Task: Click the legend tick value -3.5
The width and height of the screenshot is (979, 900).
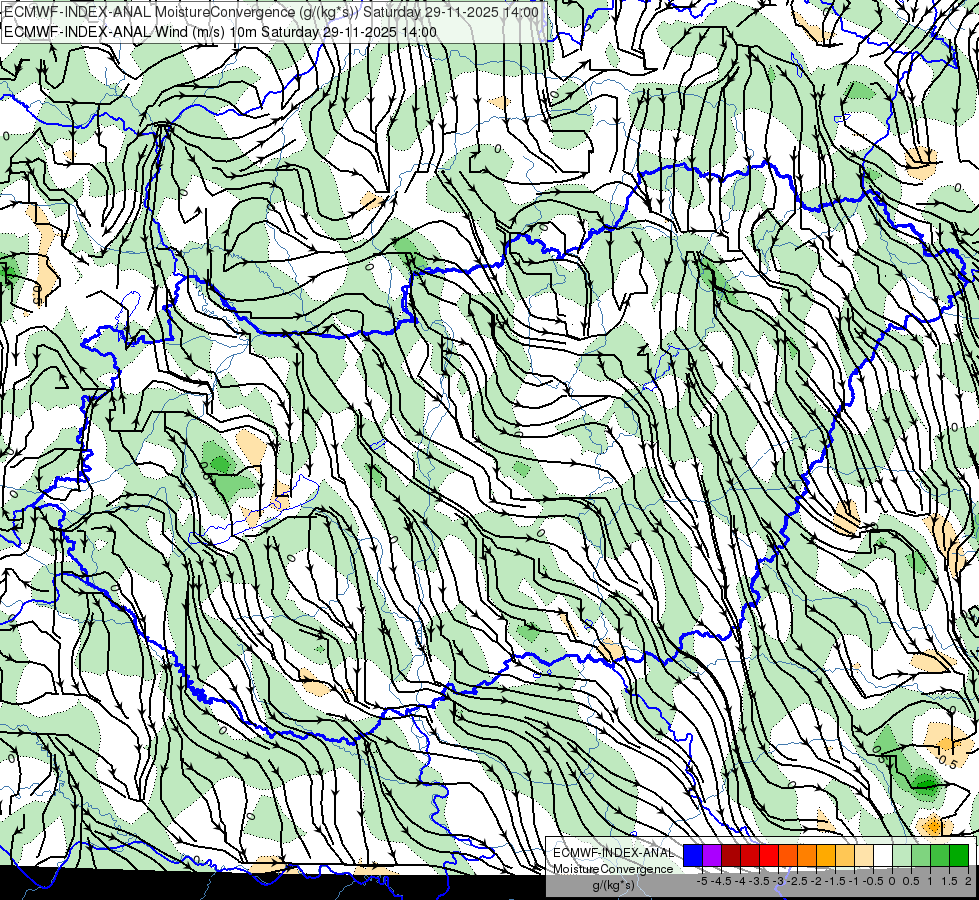Action: 759,881
